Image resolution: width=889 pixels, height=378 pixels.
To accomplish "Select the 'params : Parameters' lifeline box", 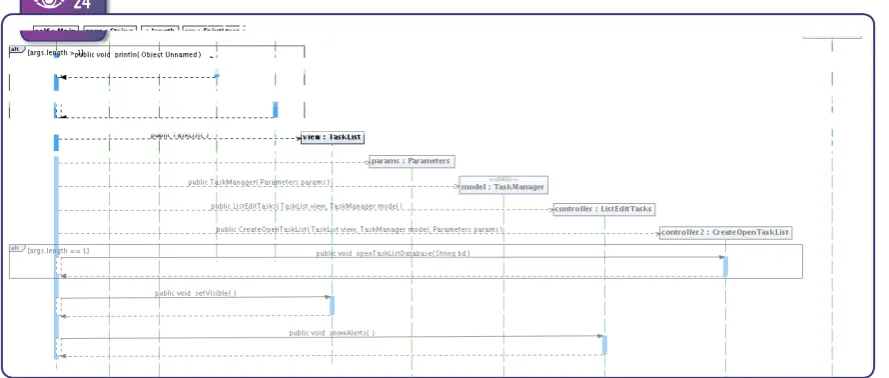I will [x=412, y=161].
